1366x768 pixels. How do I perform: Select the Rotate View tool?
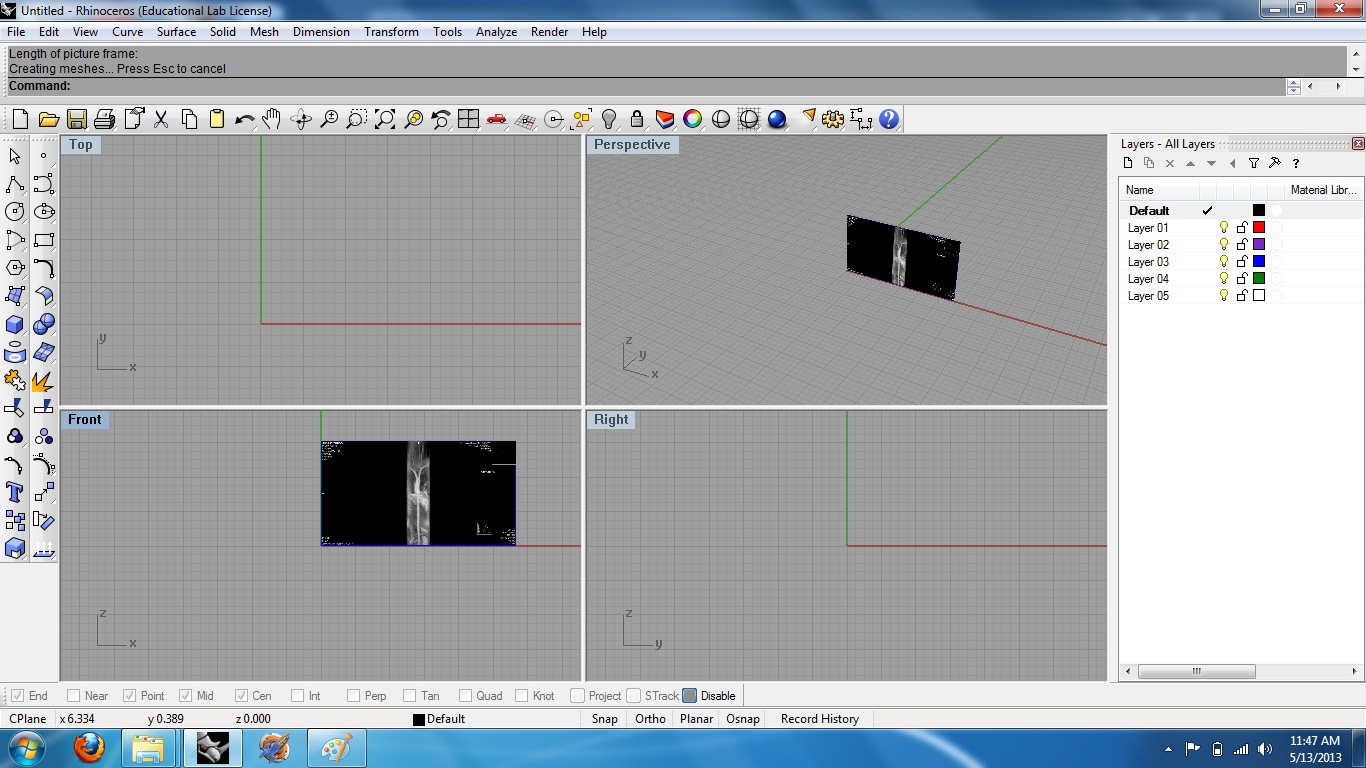click(300, 119)
